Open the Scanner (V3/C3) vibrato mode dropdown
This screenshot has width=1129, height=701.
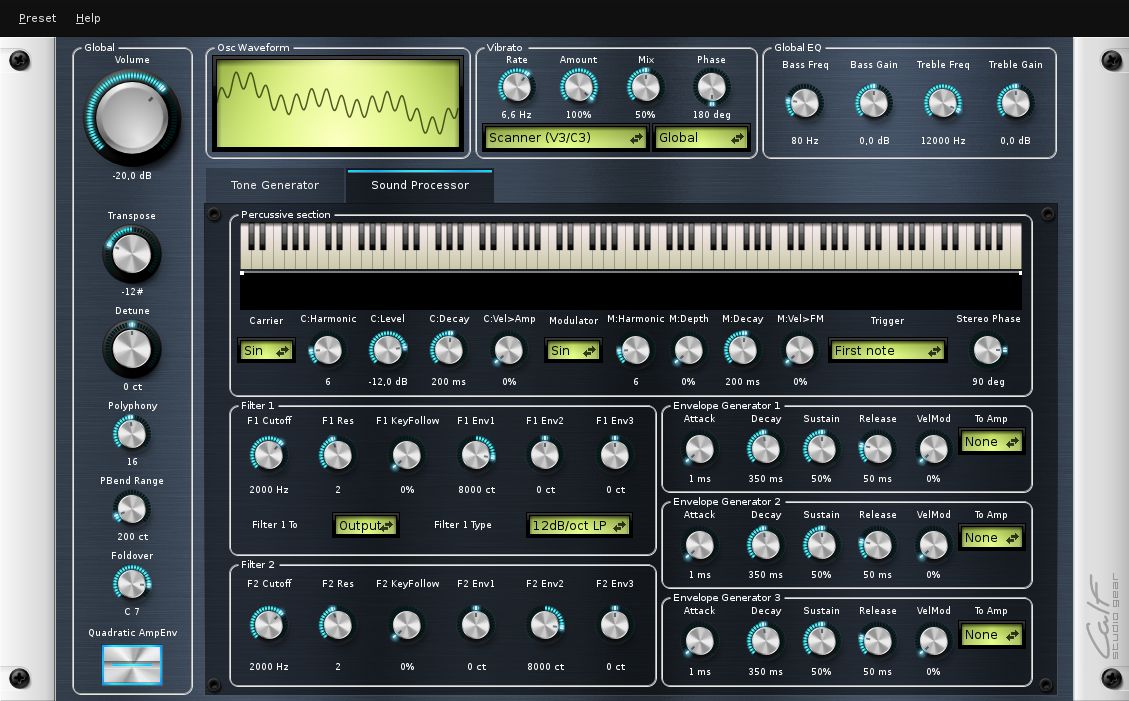tap(565, 138)
